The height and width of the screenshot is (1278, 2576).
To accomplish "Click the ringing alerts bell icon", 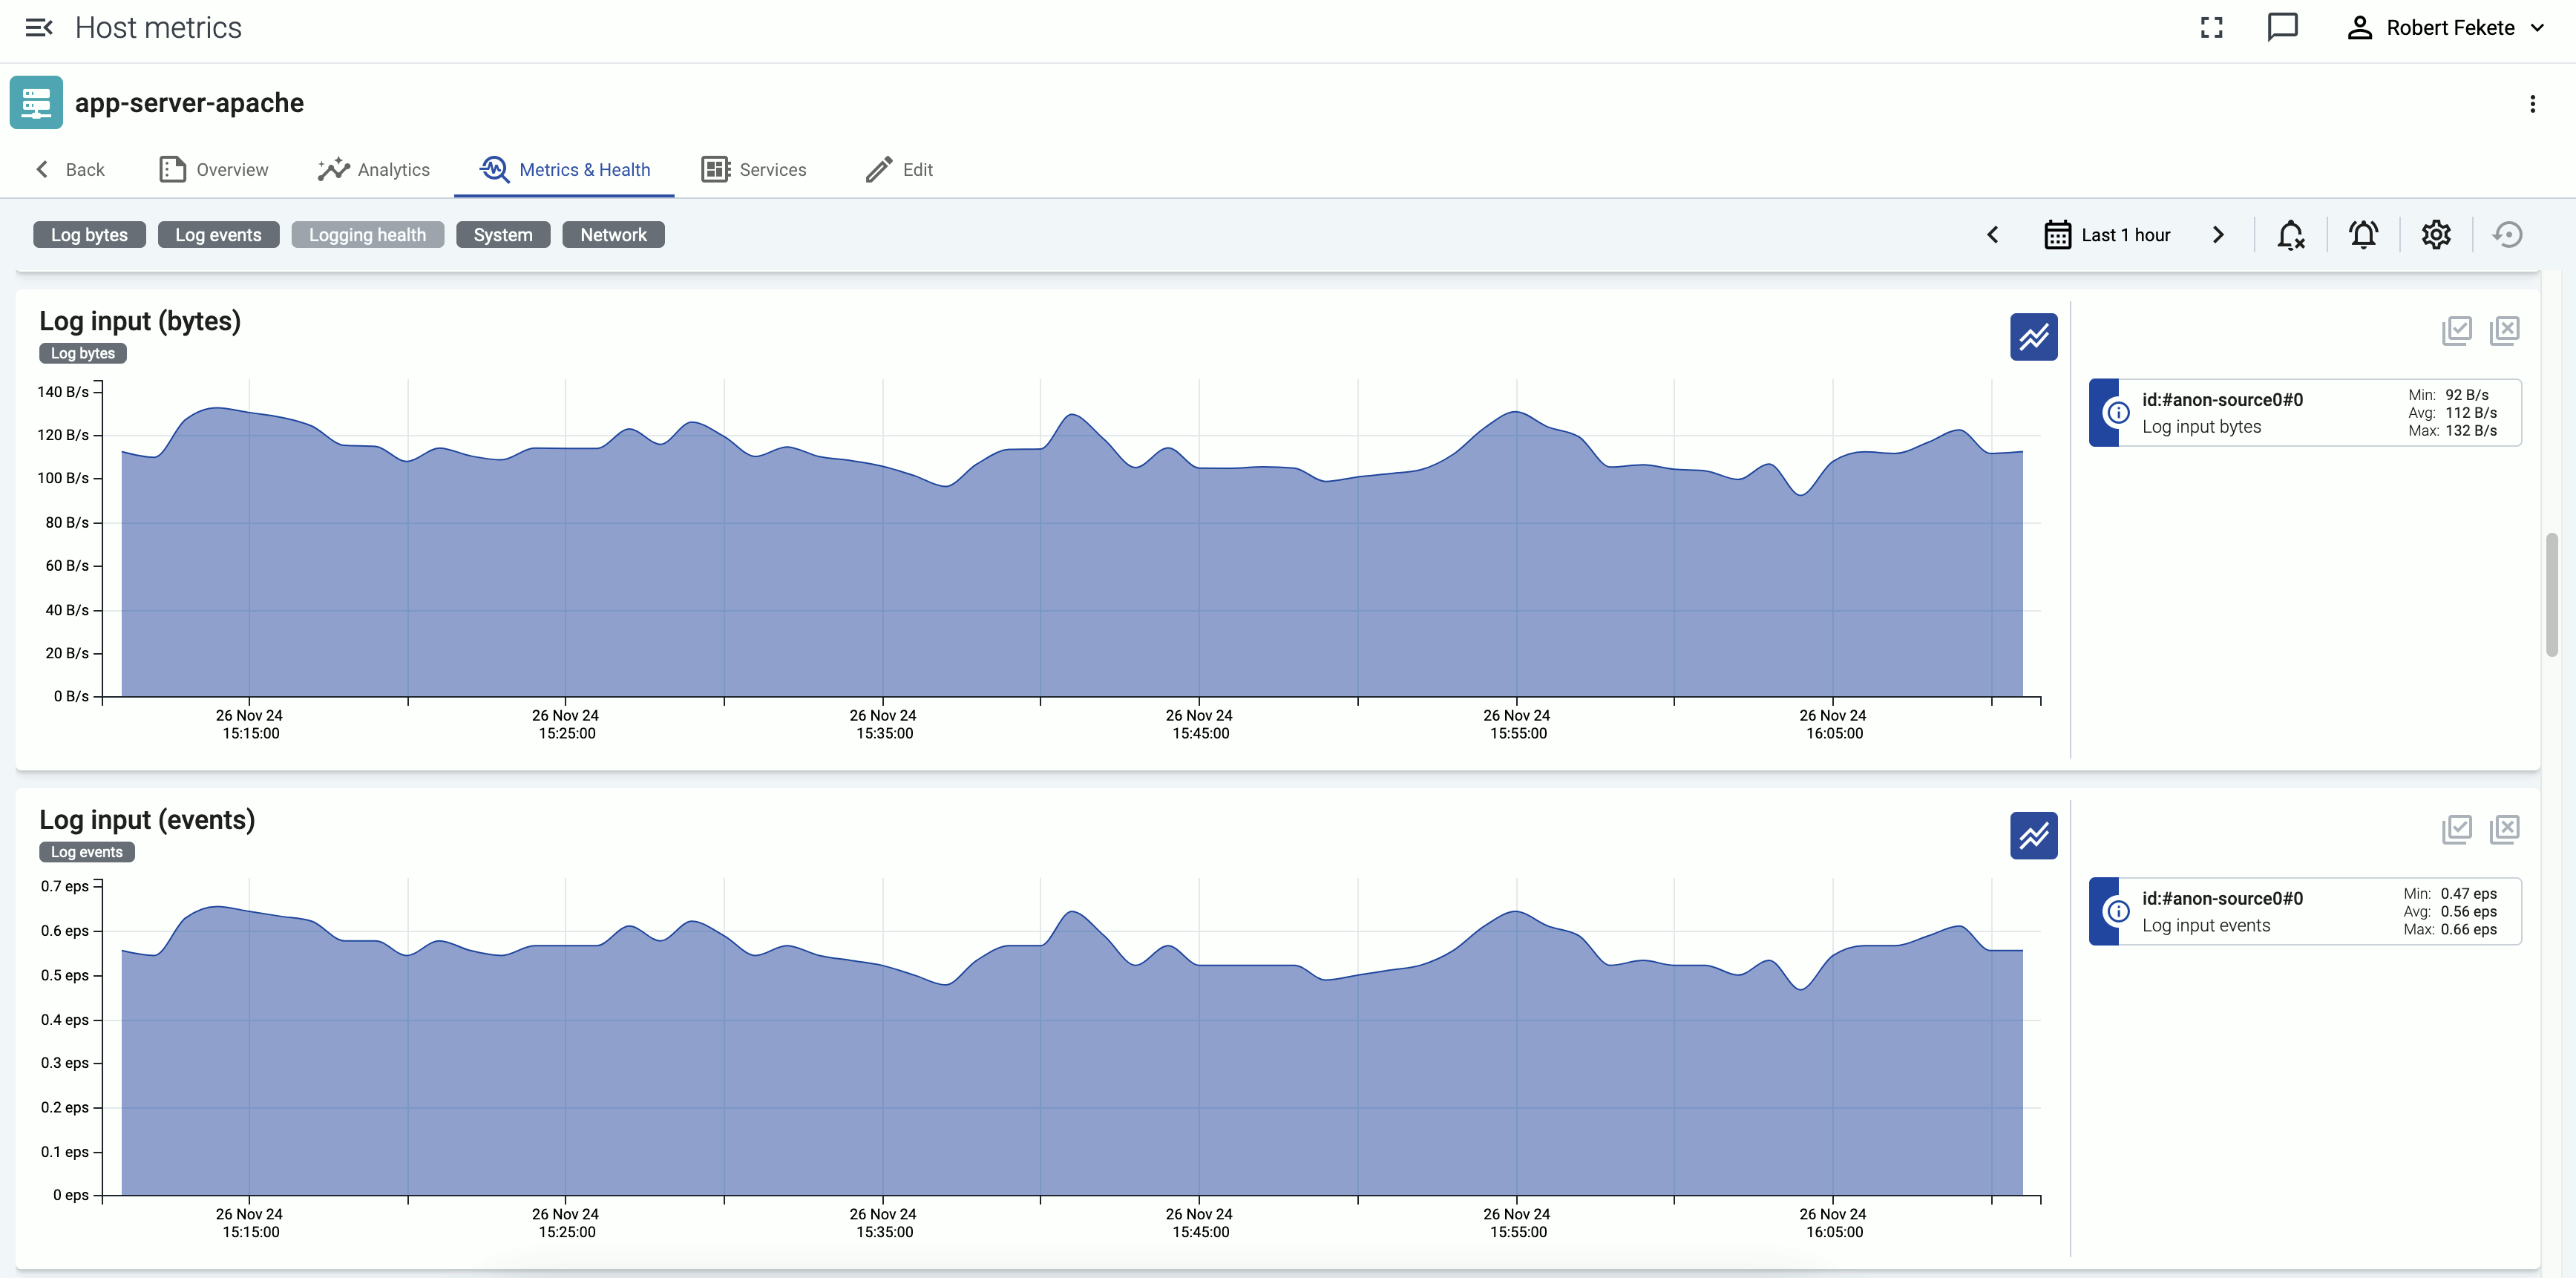I will click(2363, 235).
